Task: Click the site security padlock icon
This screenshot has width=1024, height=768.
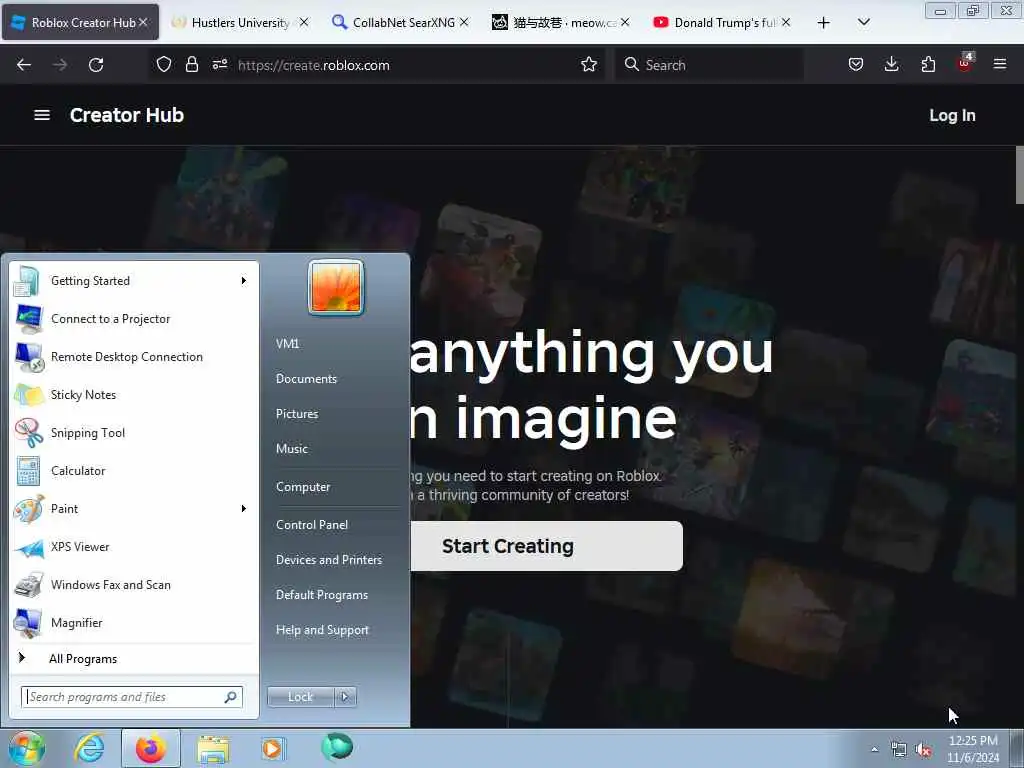Action: 191,64
